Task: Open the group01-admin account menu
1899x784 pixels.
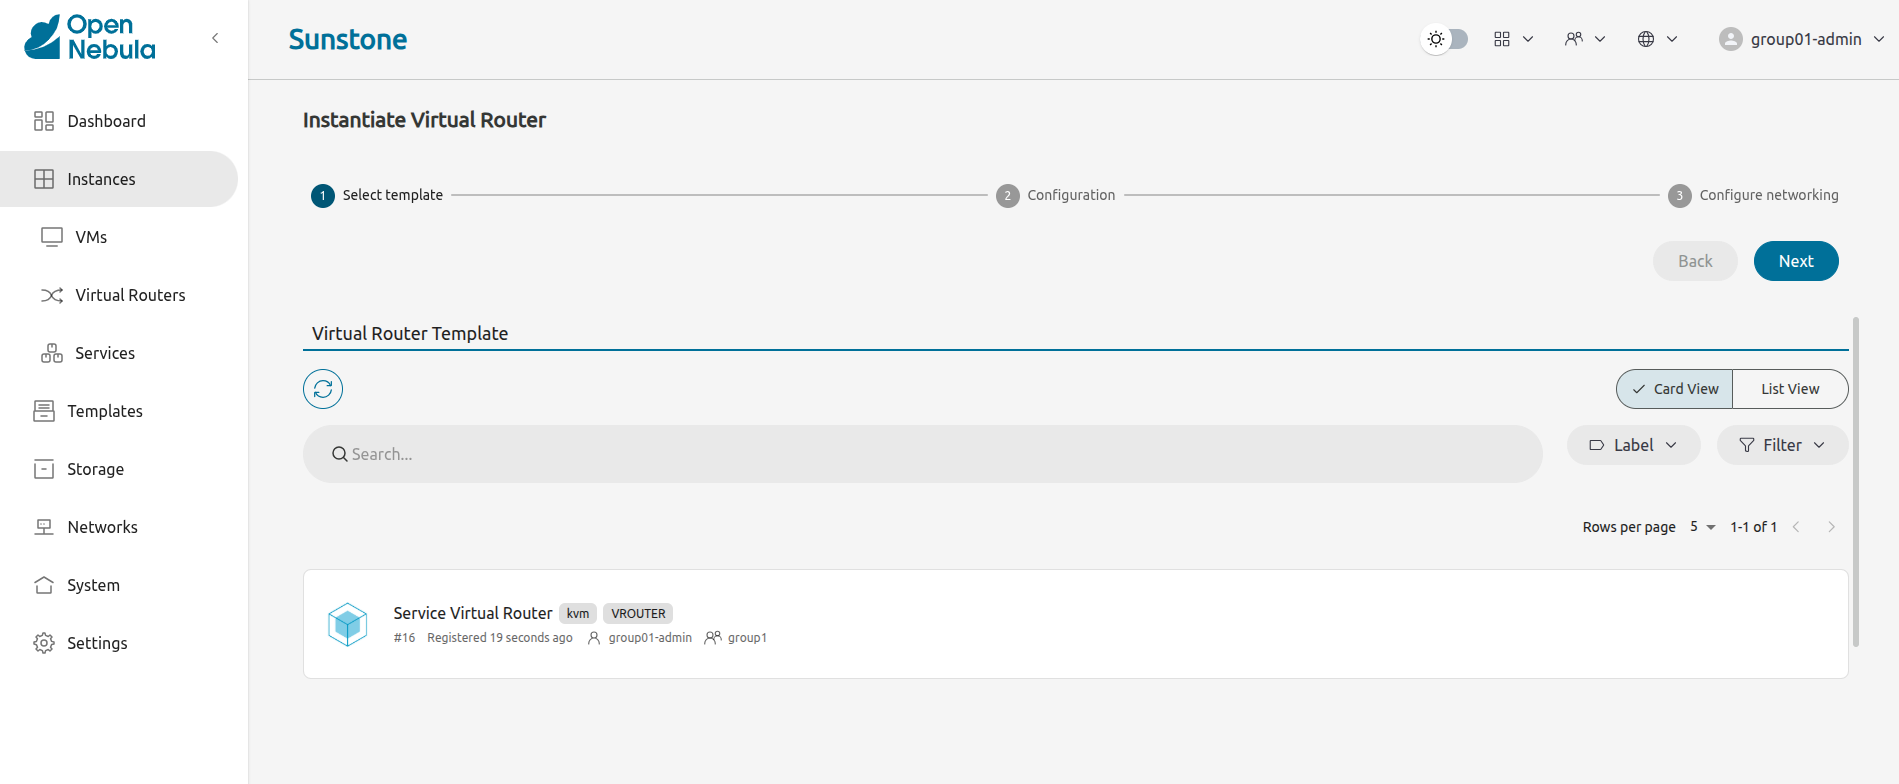Action: tap(1799, 39)
